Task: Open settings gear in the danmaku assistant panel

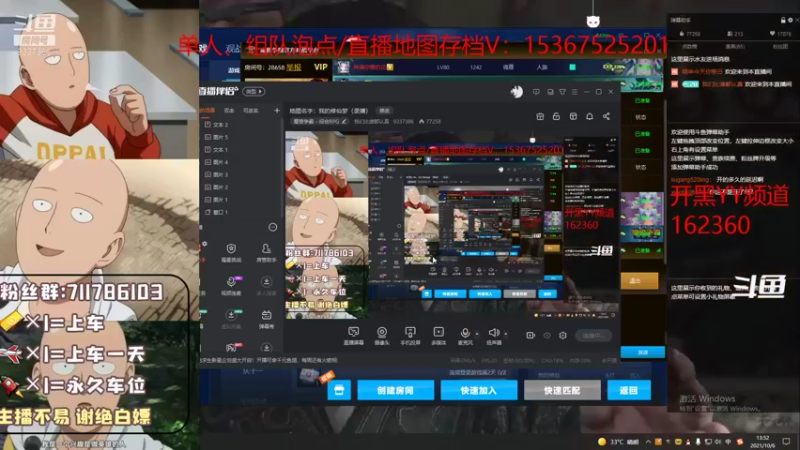Action: tap(790, 20)
